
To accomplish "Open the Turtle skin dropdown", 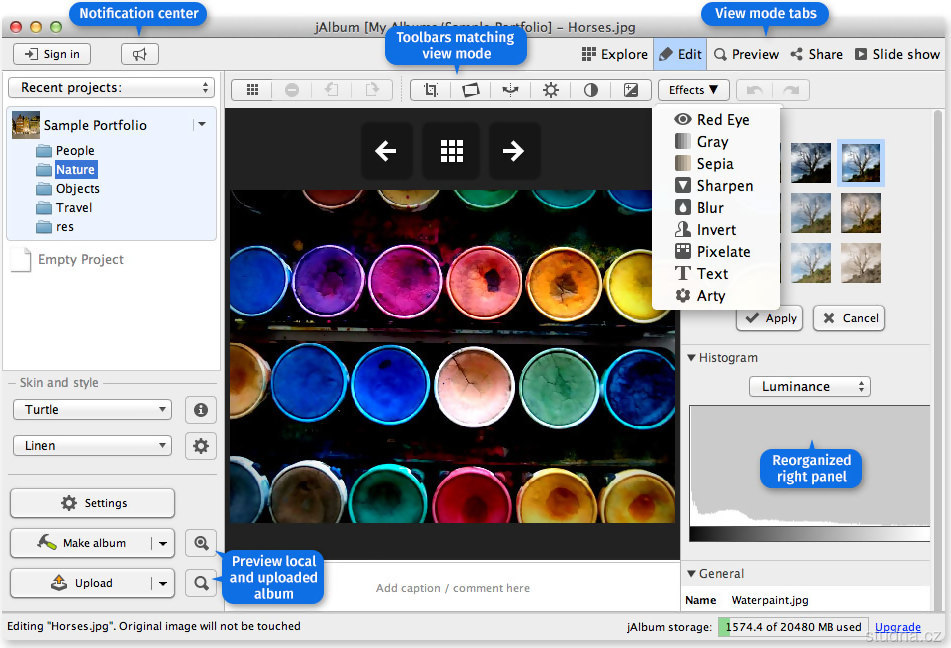I will (92, 409).
